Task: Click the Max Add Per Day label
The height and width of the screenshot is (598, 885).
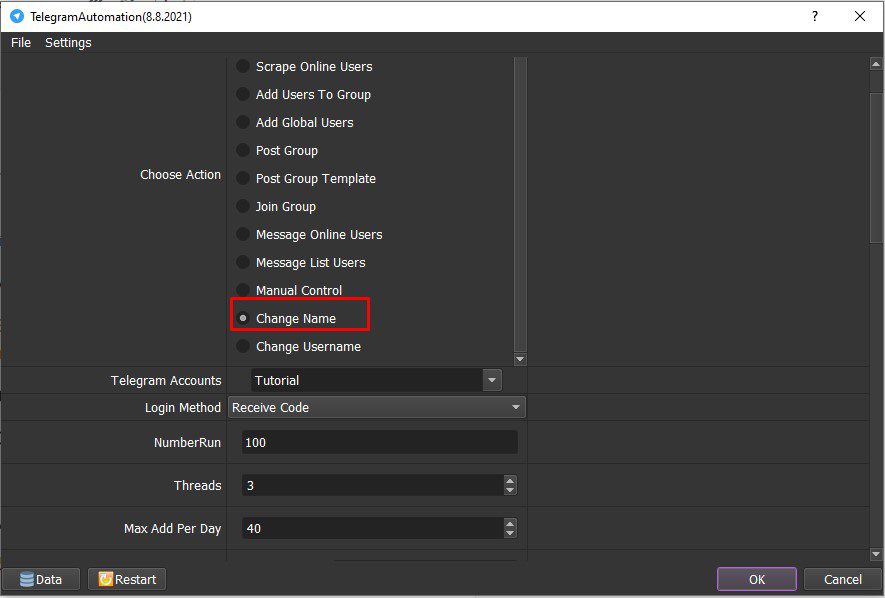Action: coord(173,529)
